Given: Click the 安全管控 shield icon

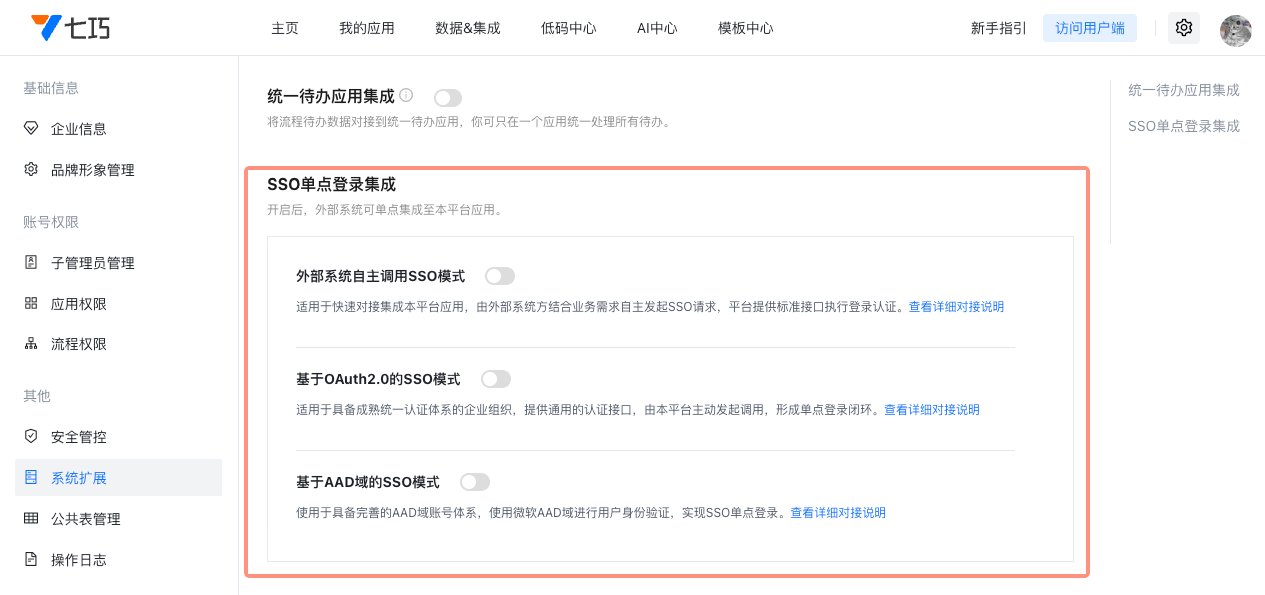Looking at the screenshot, I should click(x=31, y=437).
